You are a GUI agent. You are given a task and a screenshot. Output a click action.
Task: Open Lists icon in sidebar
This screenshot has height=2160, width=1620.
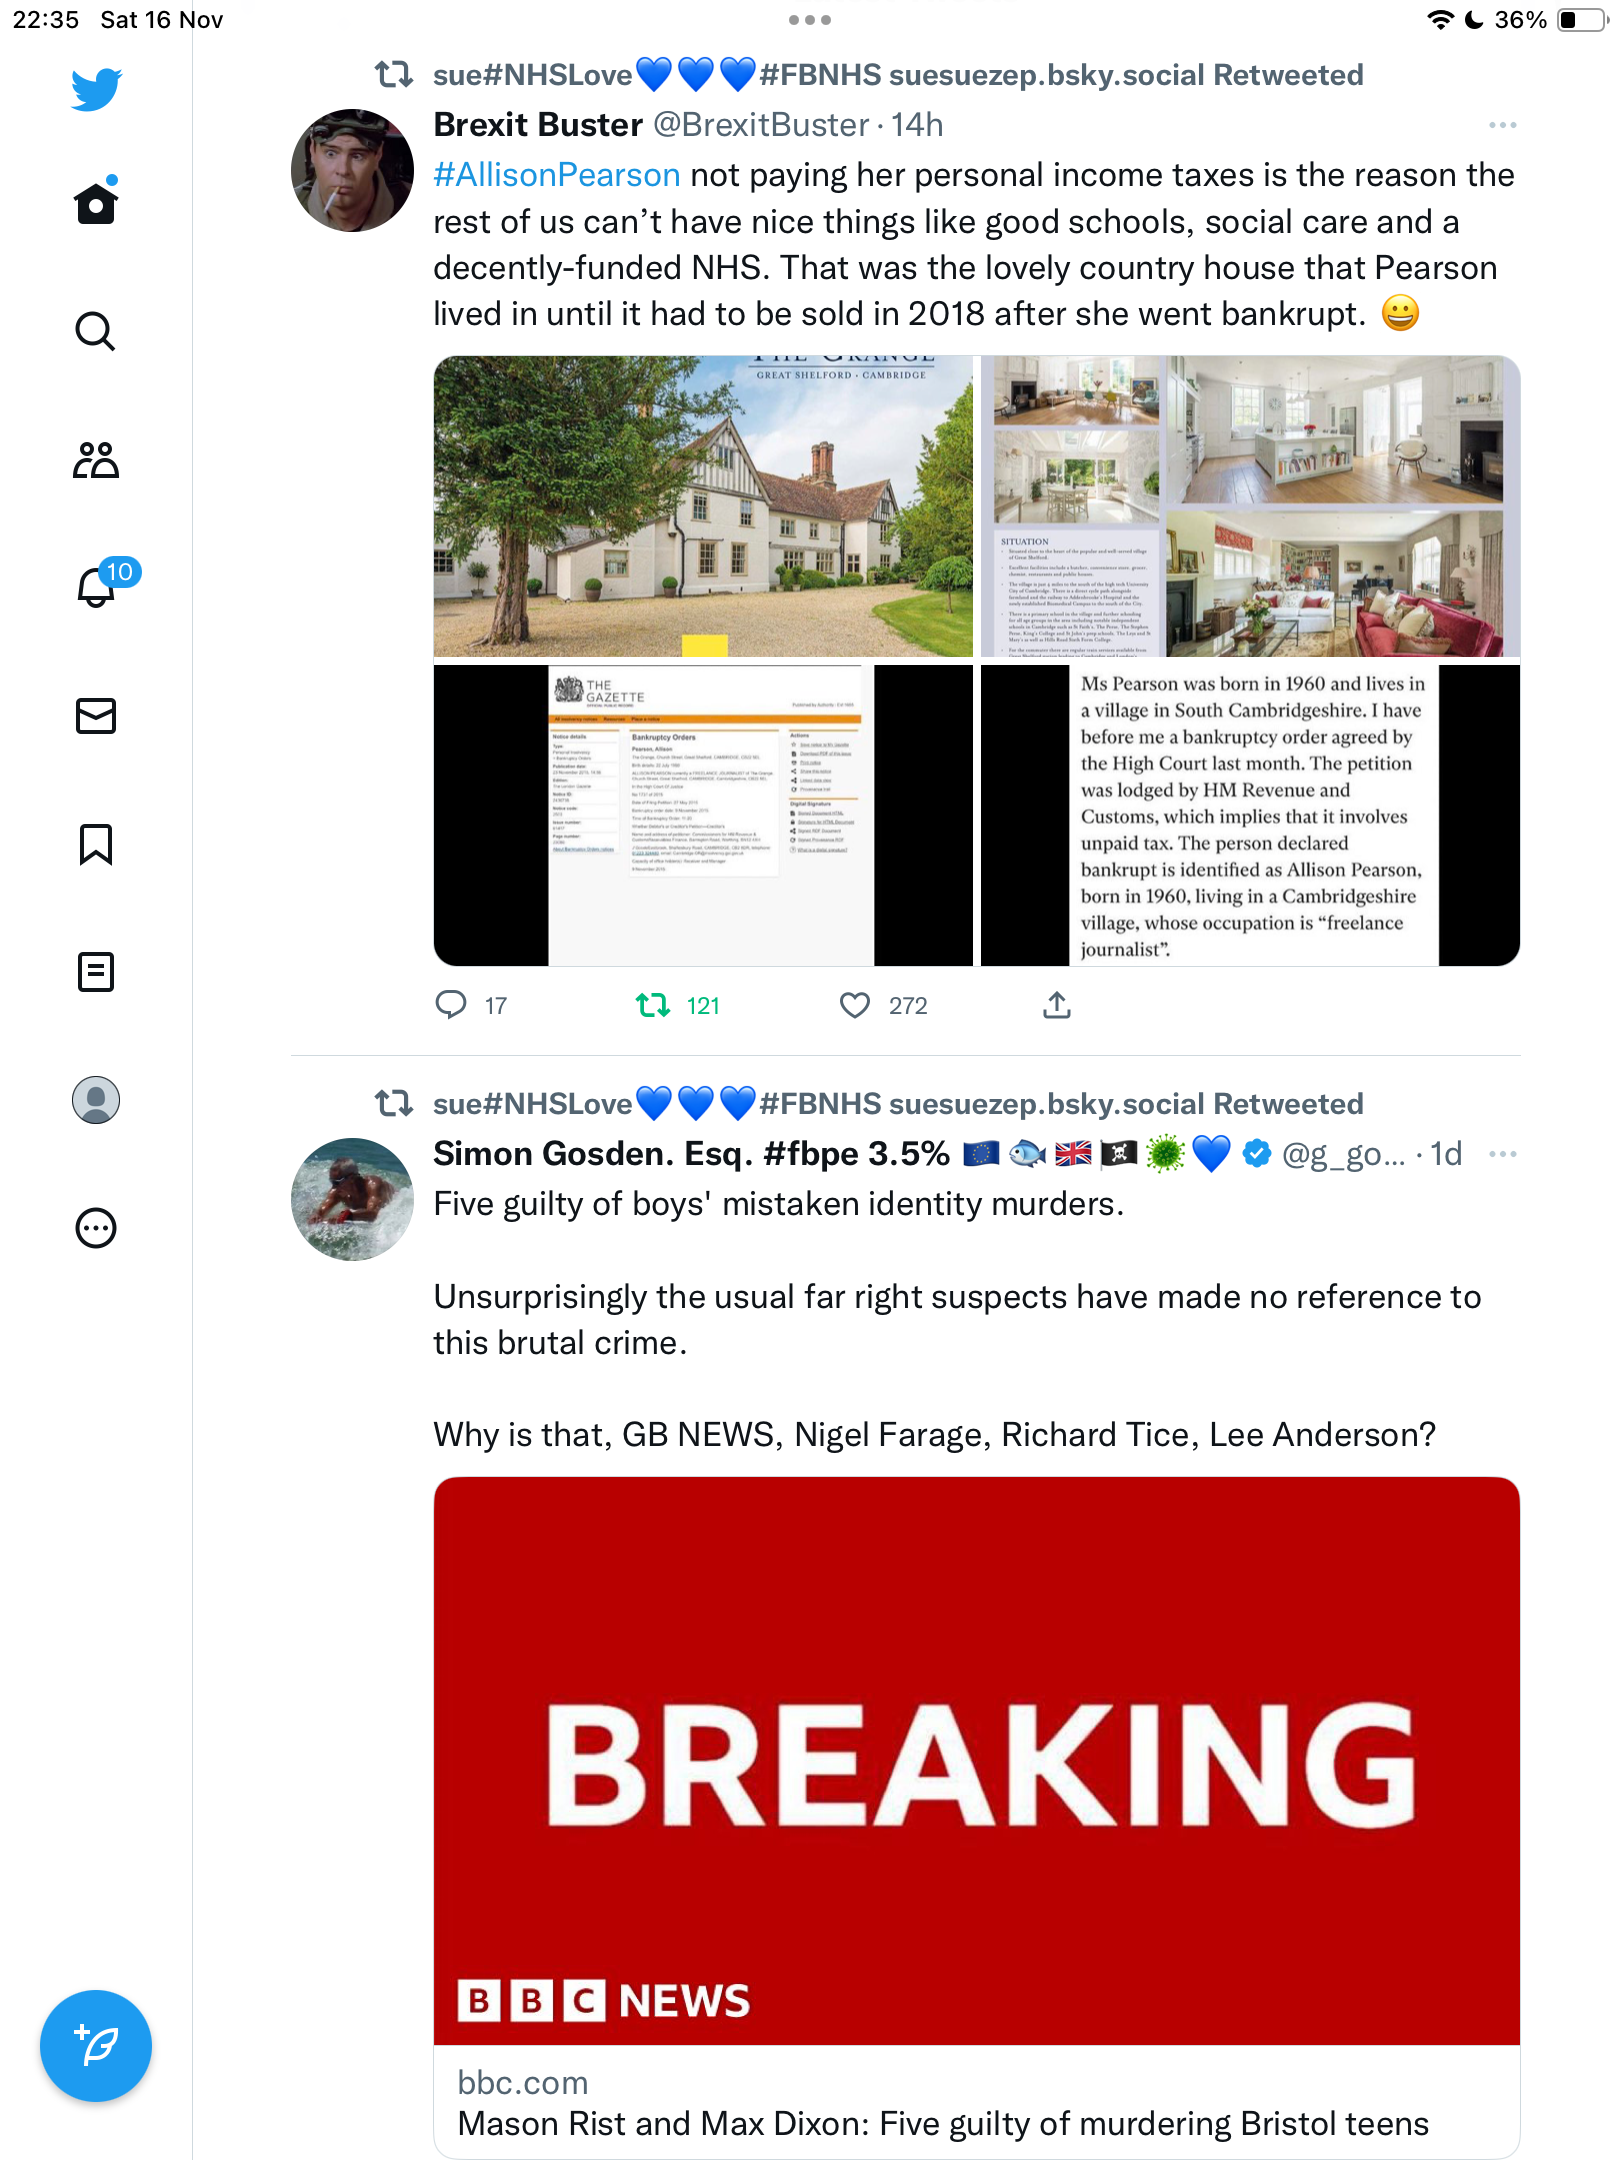click(x=96, y=972)
